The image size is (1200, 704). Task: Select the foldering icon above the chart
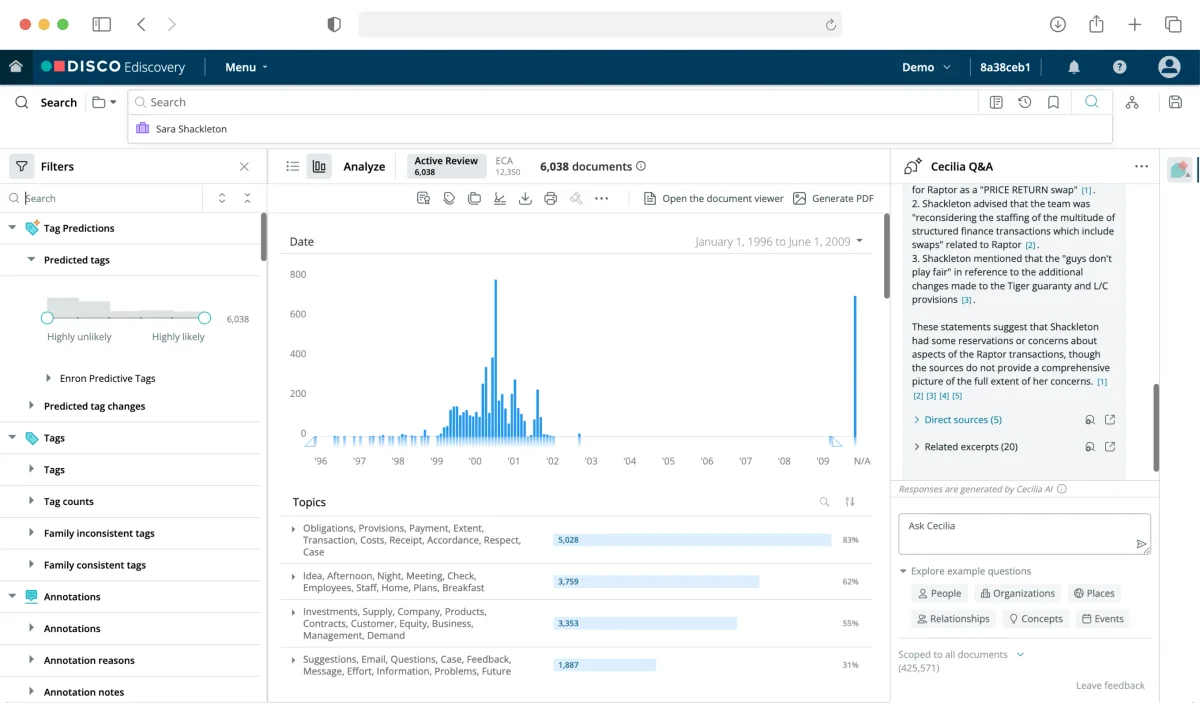click(474, 198)
